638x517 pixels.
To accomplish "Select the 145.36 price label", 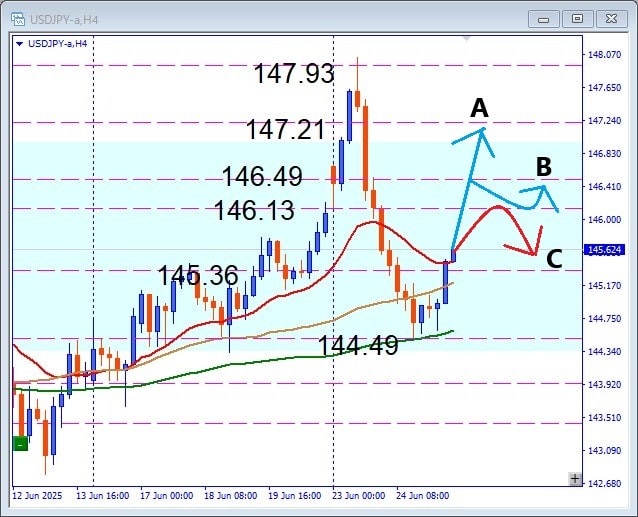I will coord(198,275).
